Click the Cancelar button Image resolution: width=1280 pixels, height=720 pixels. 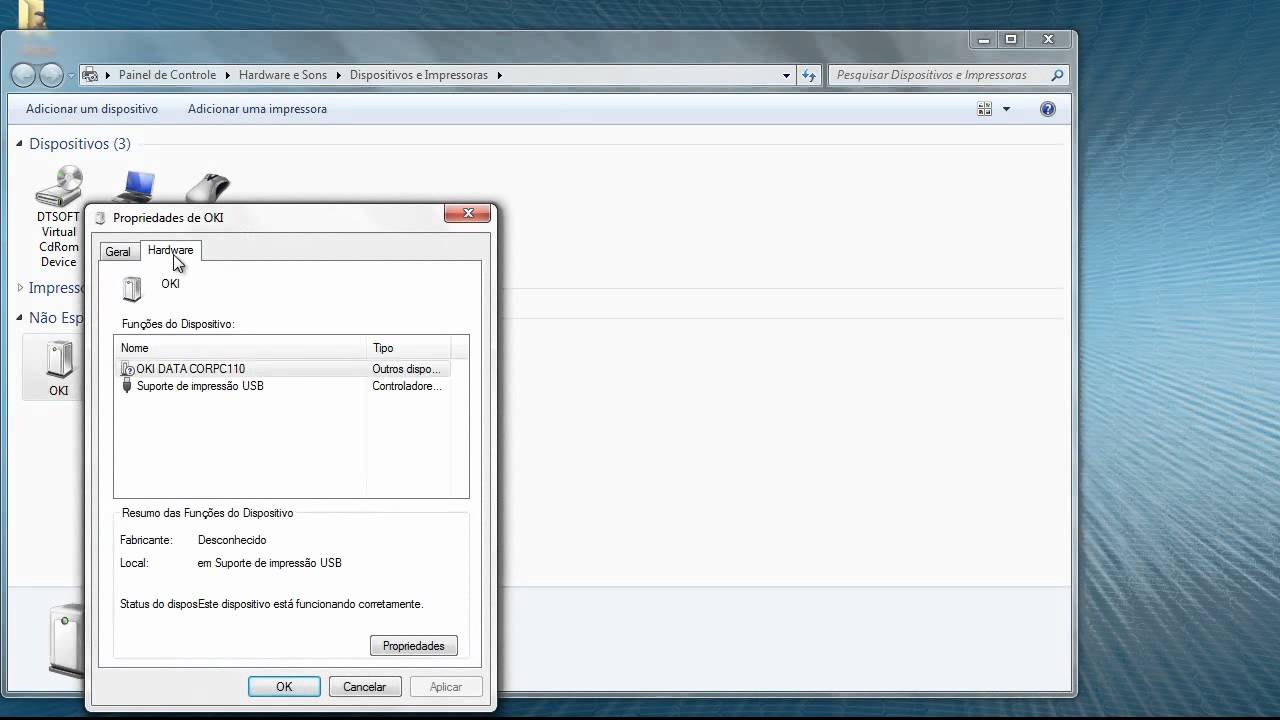[364, 687]
